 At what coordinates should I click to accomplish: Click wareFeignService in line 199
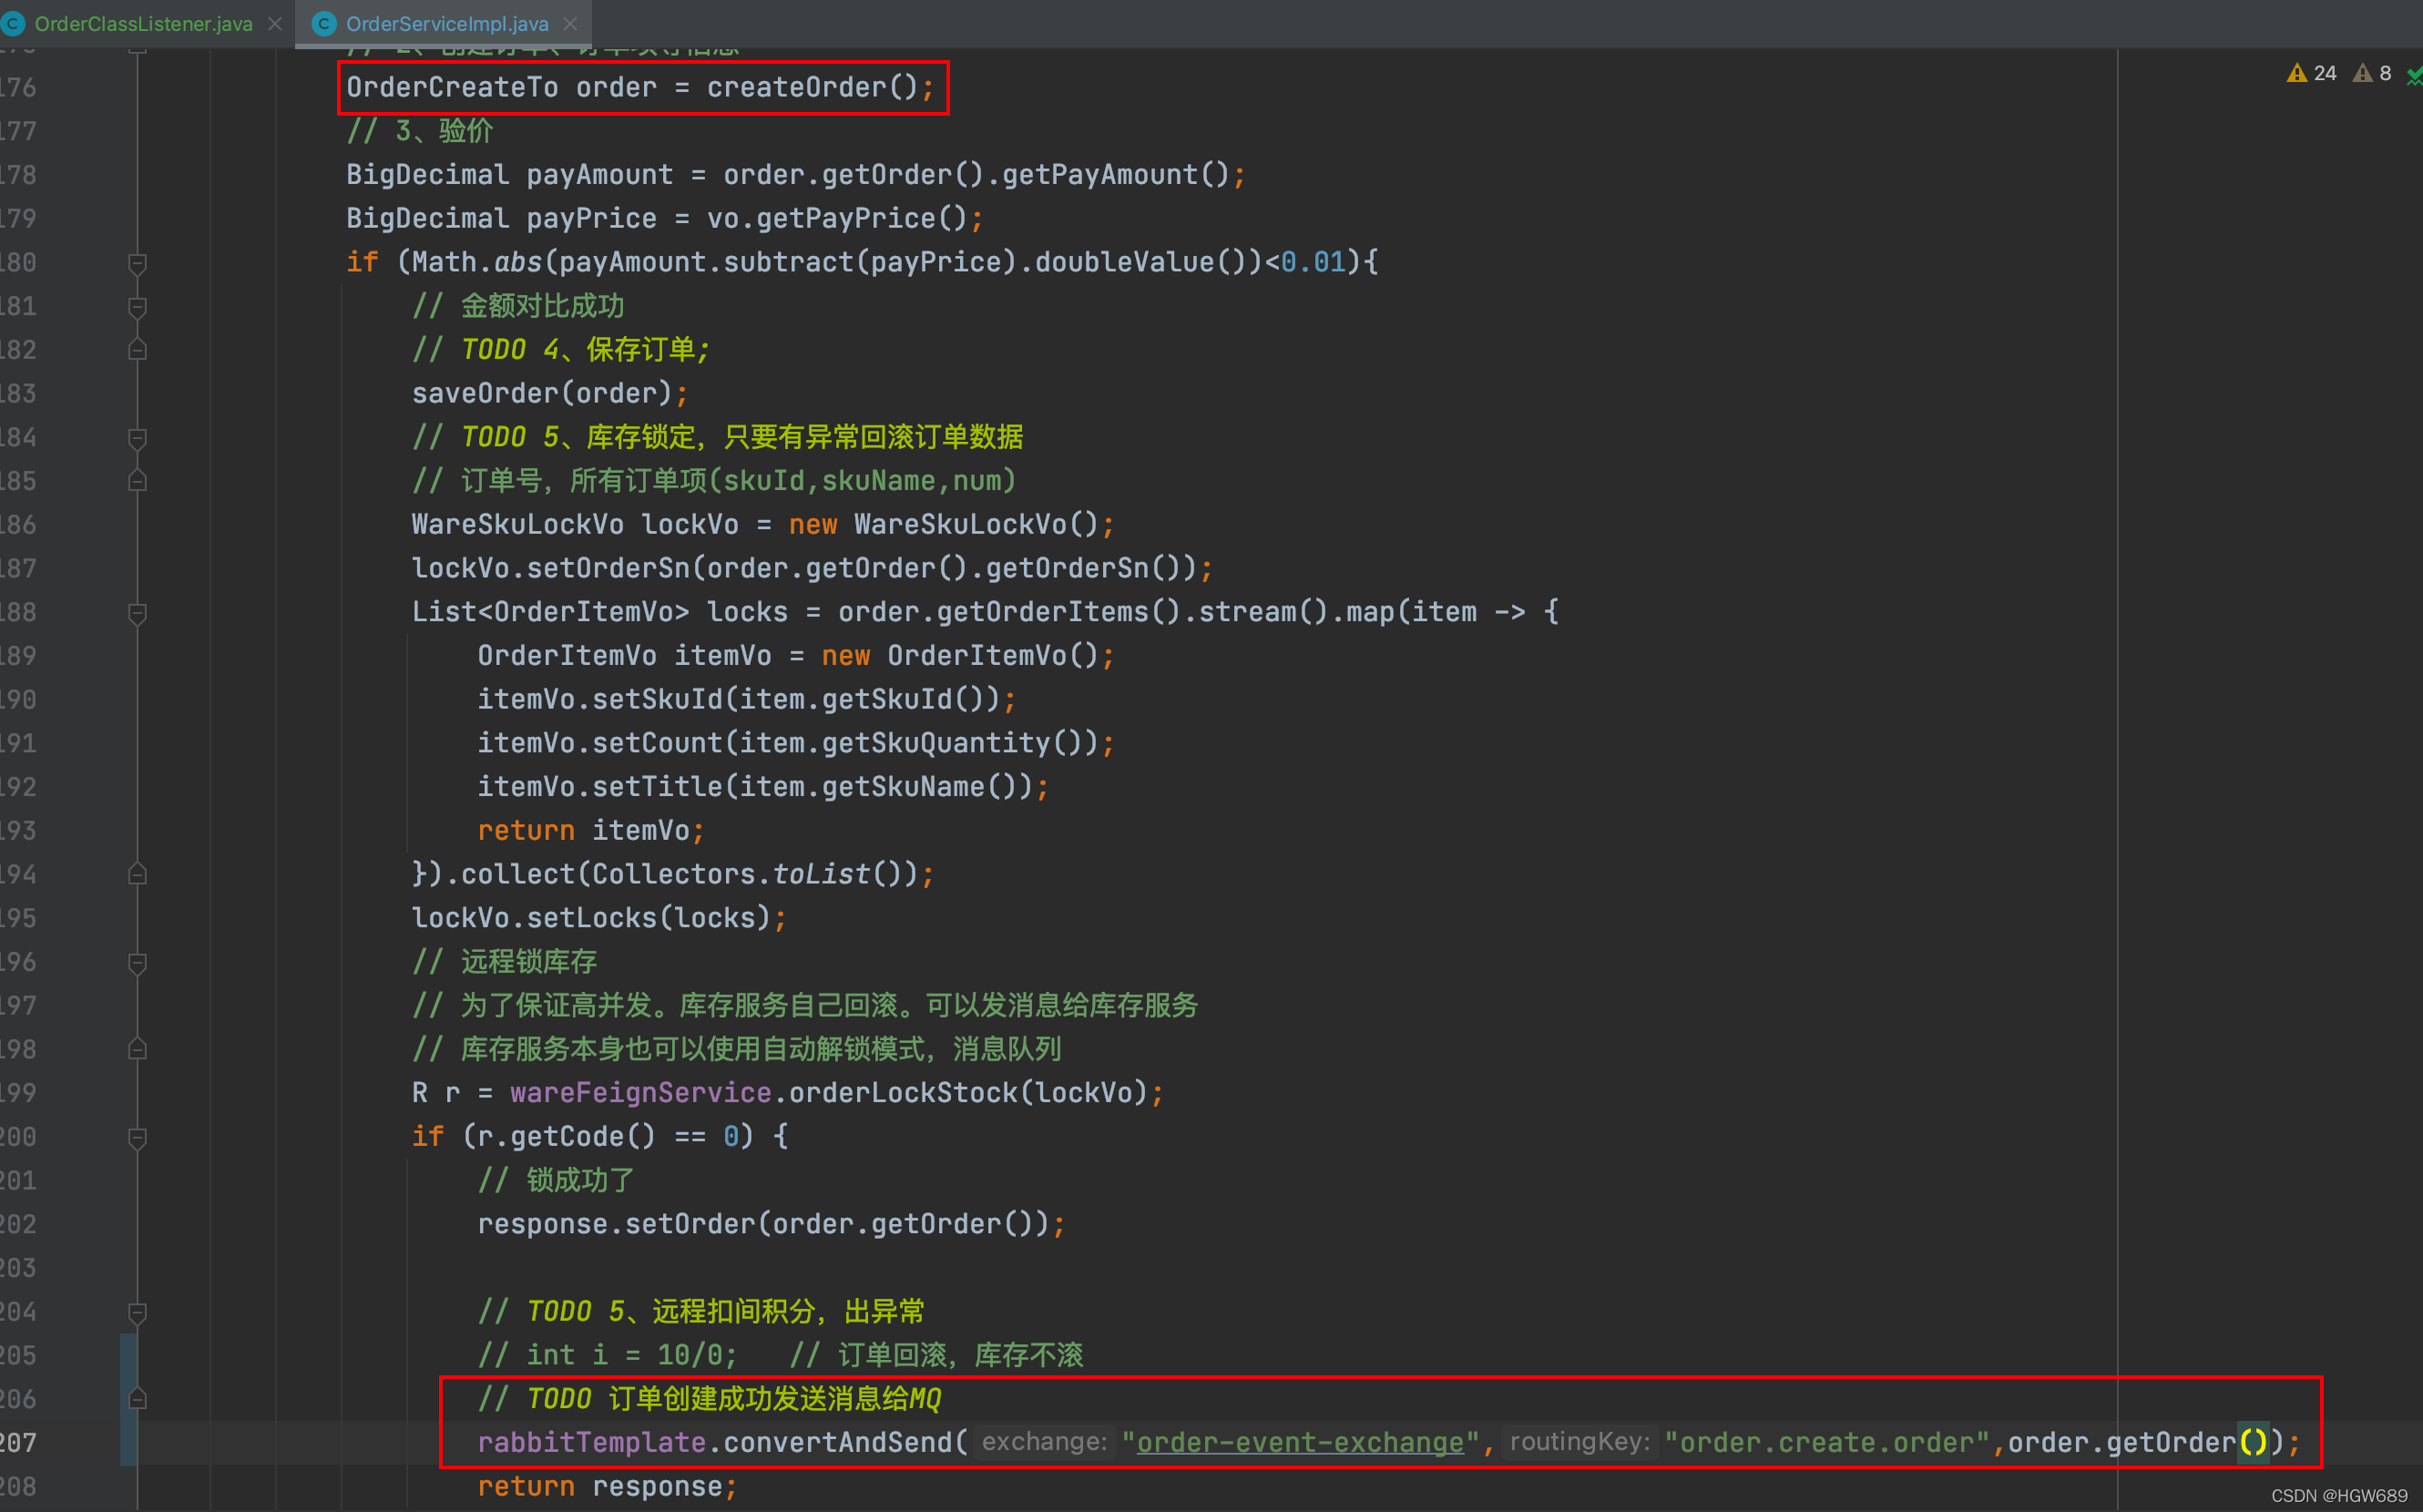tap(641, 1092)
